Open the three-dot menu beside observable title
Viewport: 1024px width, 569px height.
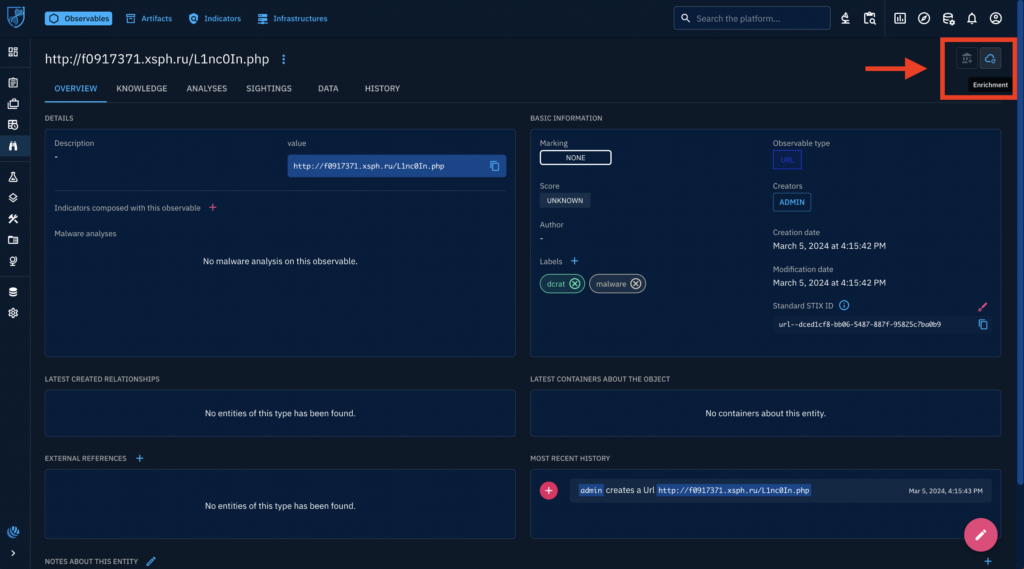click(x=284, y=60)
